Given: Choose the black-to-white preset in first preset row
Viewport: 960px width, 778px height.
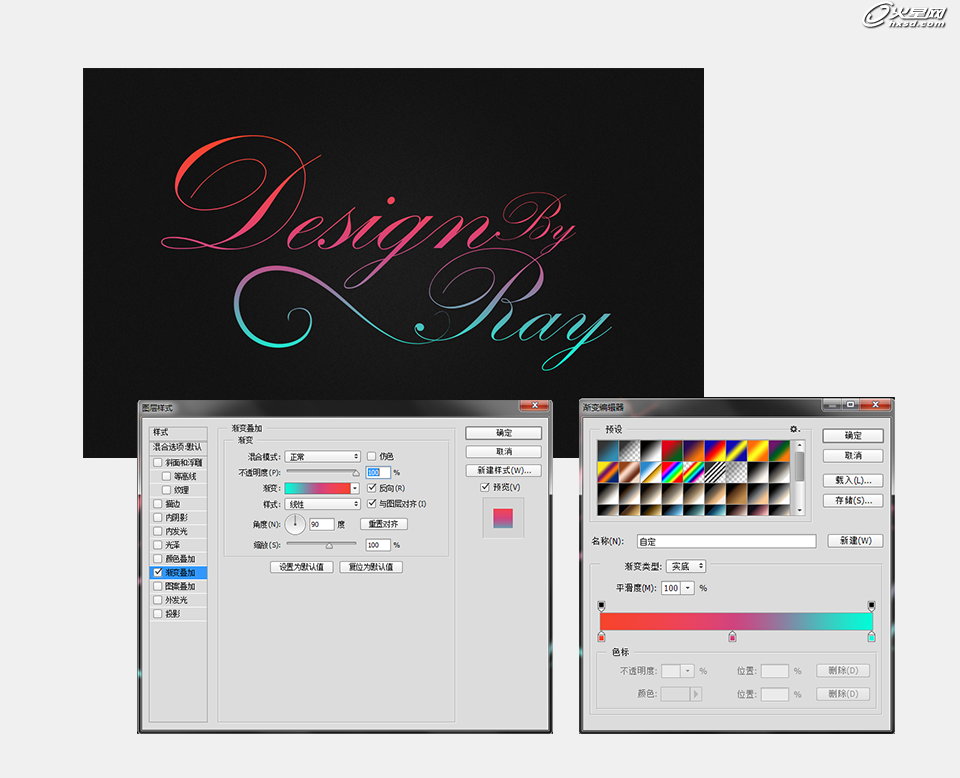Looking at the screenshot, I should [x=651, y=451].
